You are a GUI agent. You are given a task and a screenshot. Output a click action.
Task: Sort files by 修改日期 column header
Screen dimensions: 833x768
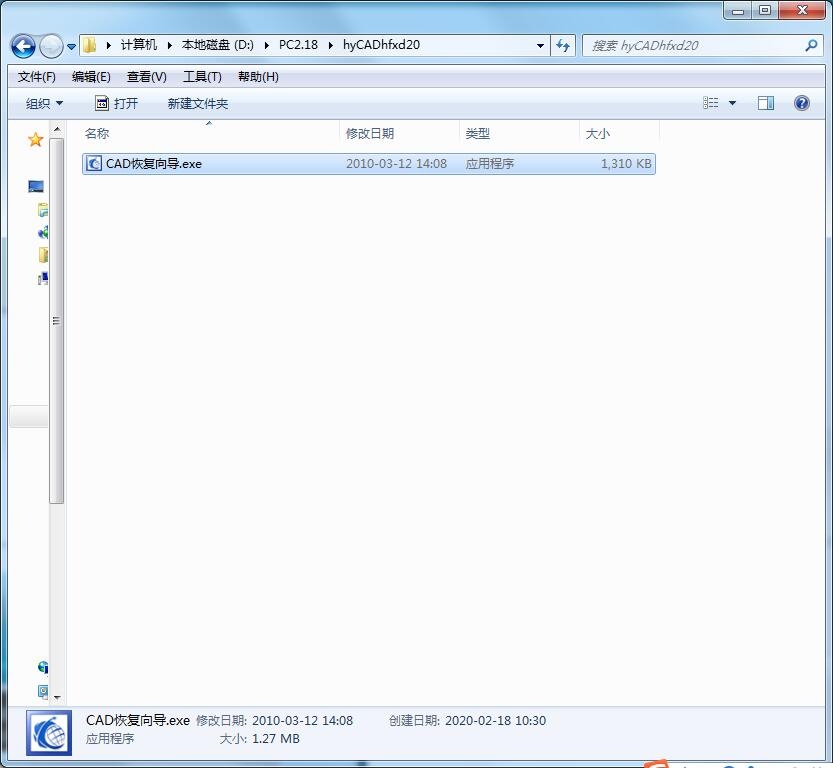(370, 134)
